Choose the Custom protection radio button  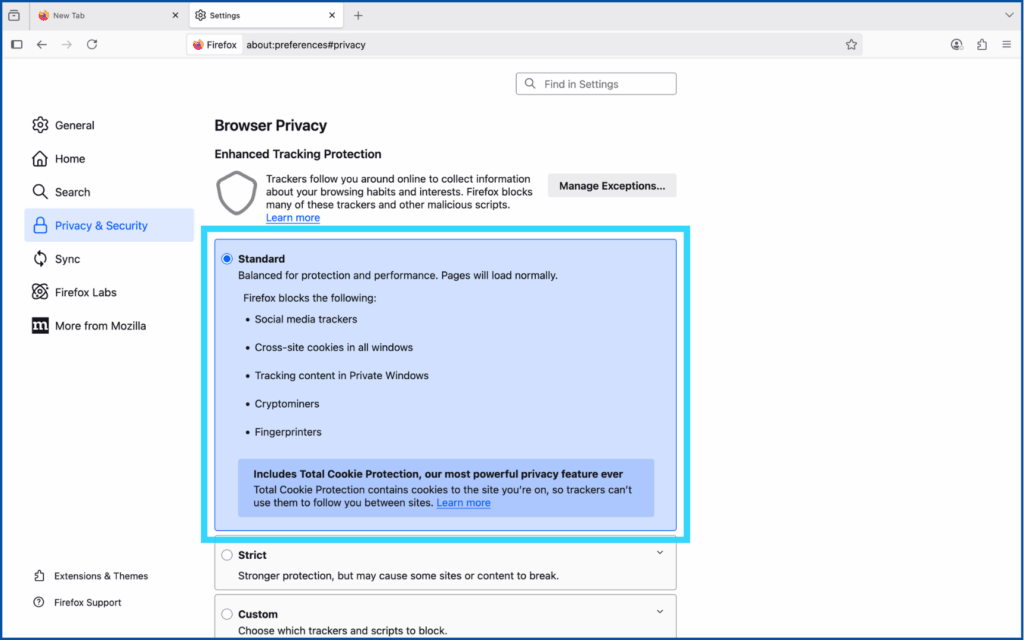pos(227,614)
